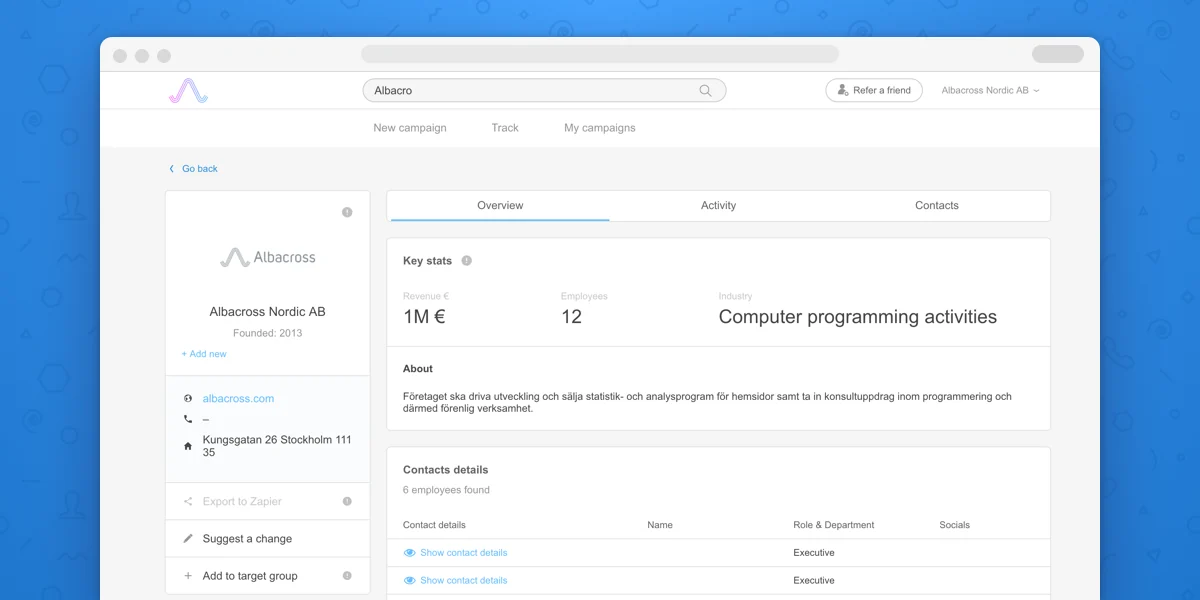Image resolution: width=1200 pixels, height=600 pixels.
Task: Switch to the Overview tab
Action: tap(500, 206)
